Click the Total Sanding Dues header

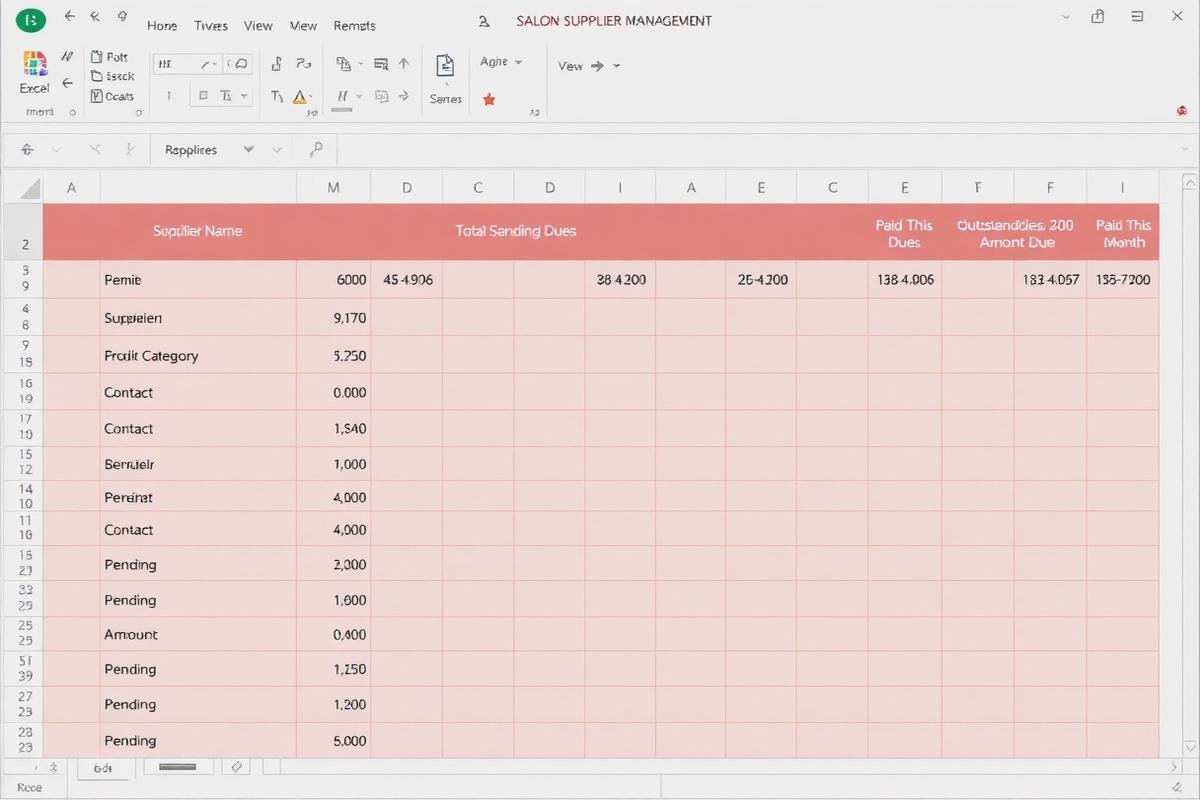tap(516, 231)
